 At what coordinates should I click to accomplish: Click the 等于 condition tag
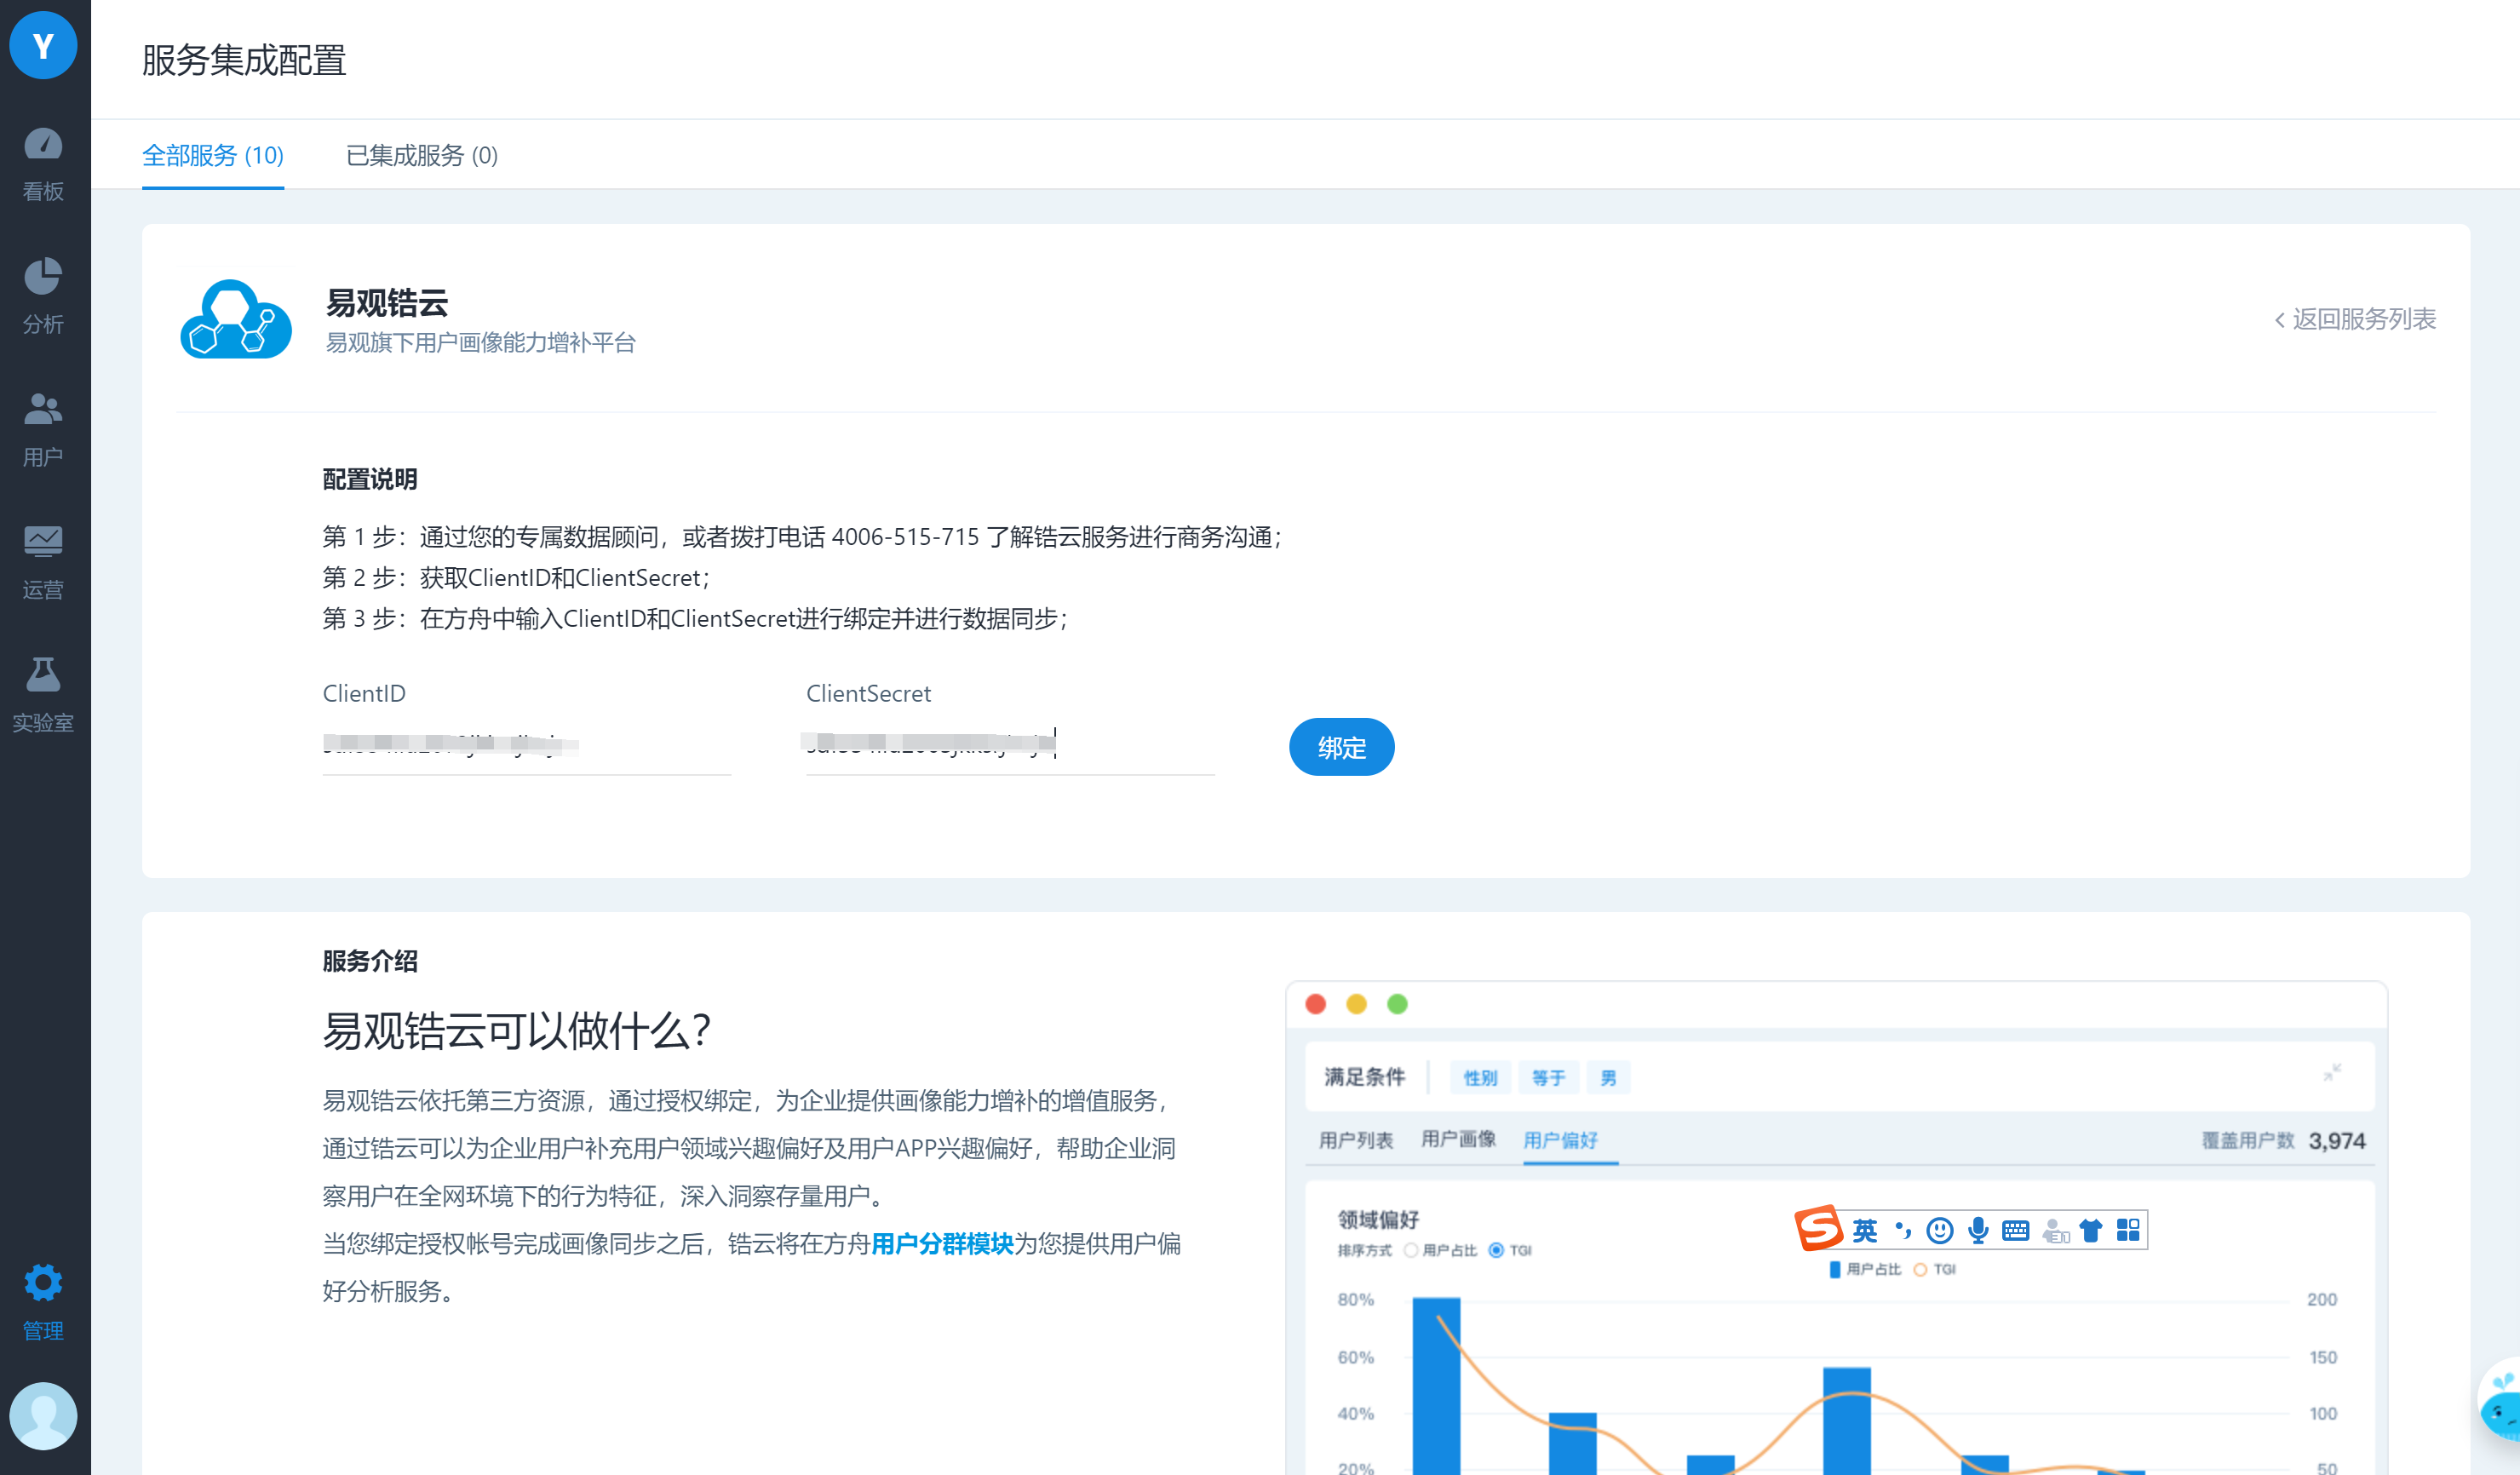point(1549,1077)
